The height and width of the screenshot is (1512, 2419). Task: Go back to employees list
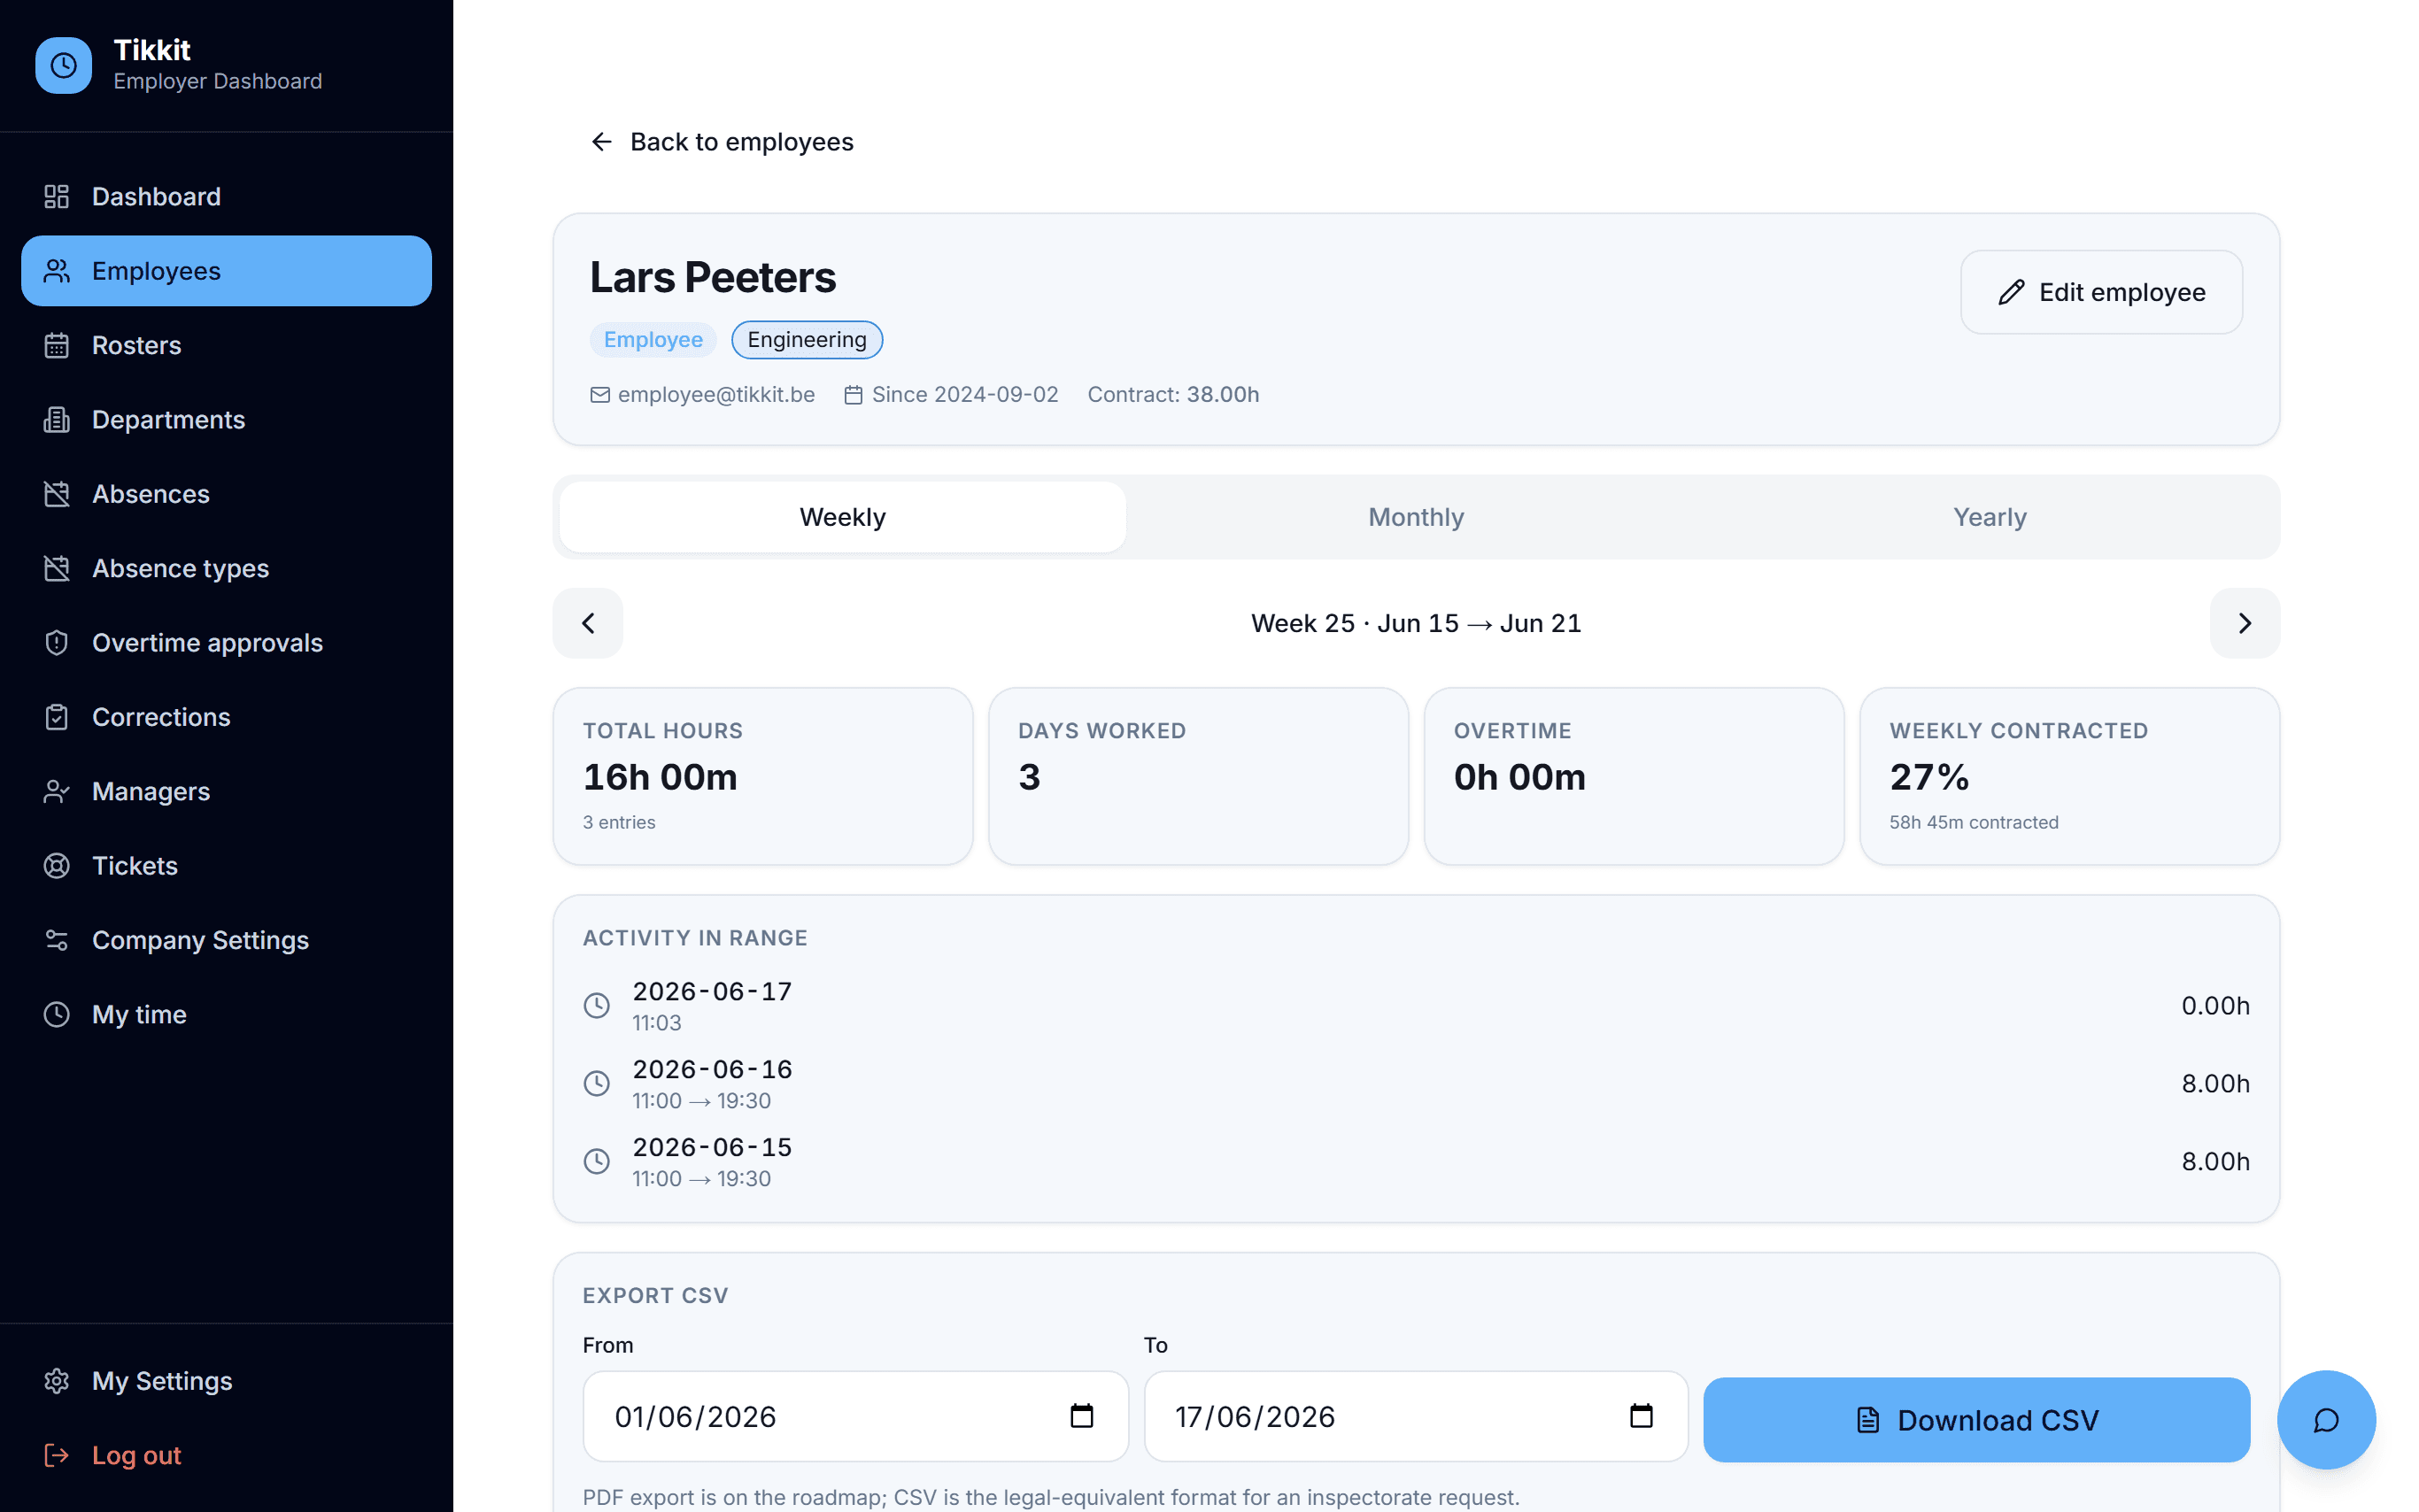[x=722, y=142]
